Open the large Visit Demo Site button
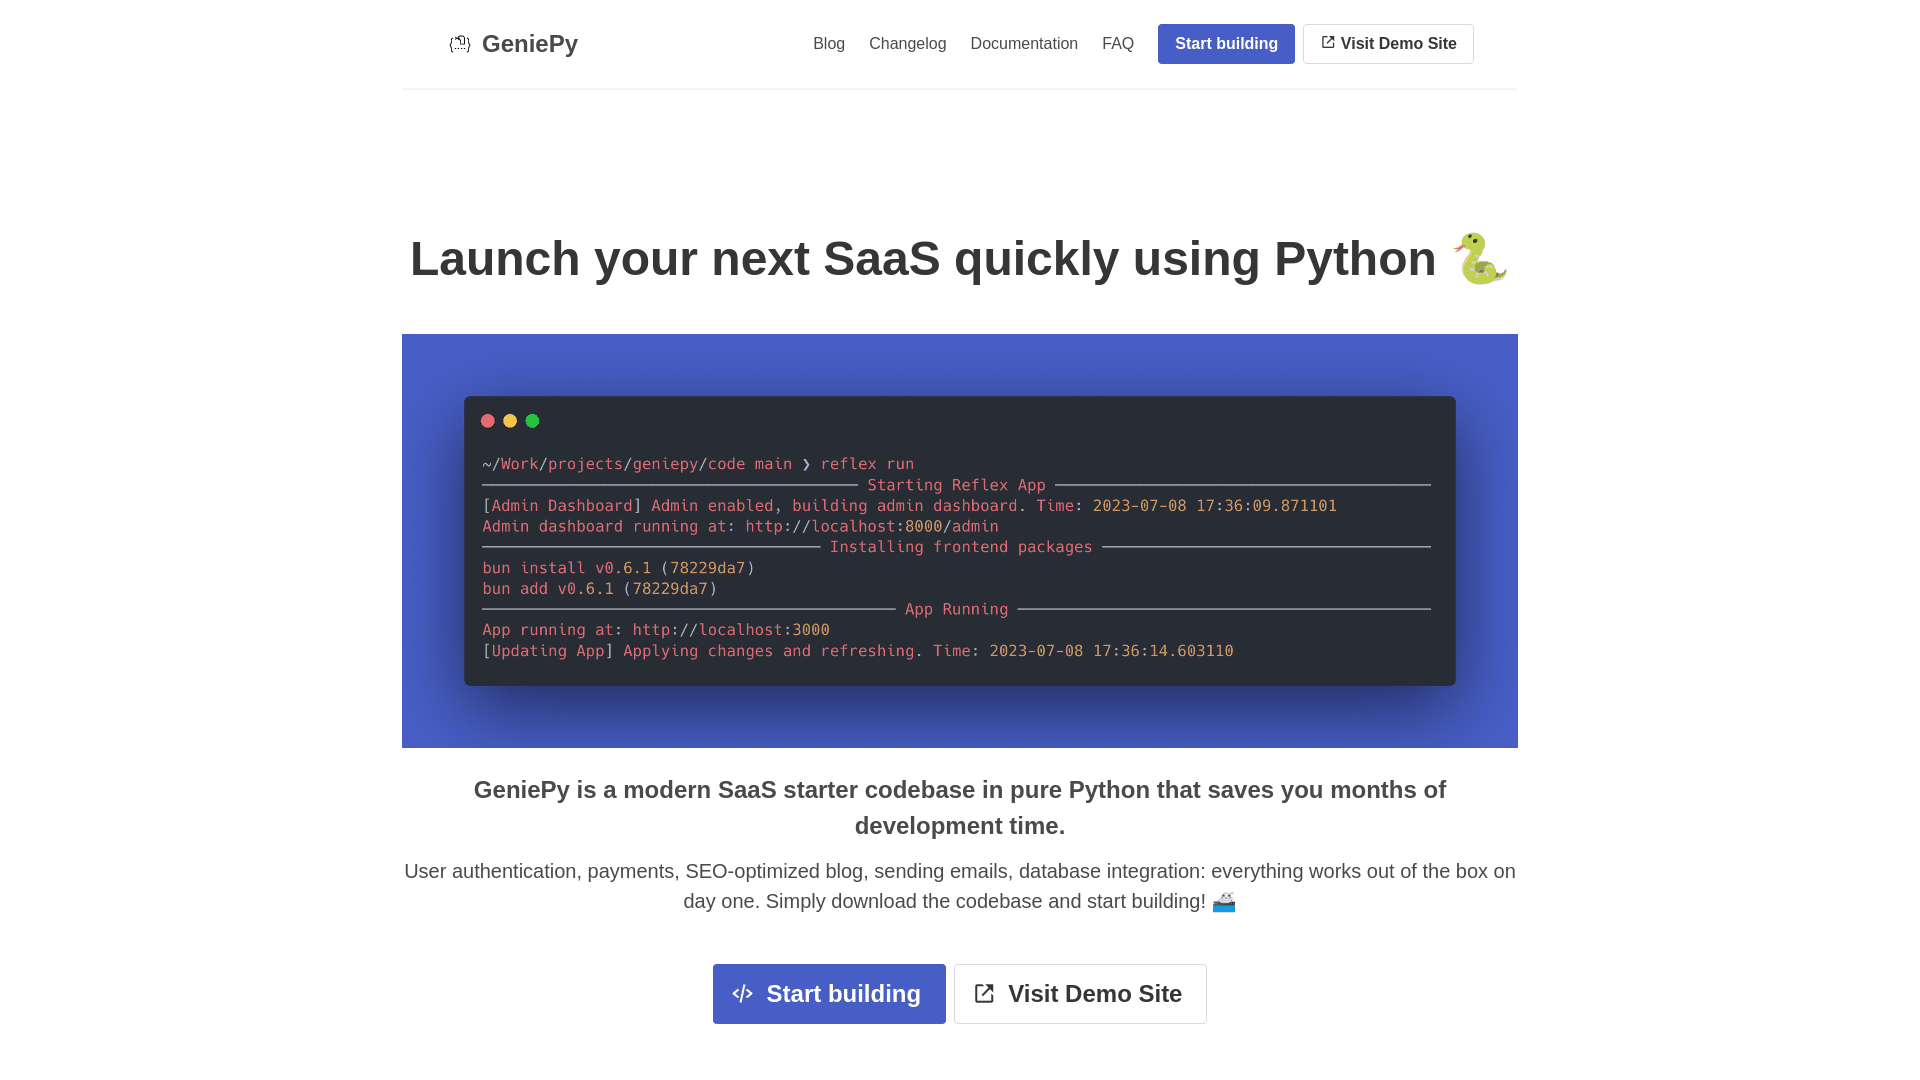1920x1080 pixels. [x=1094, y=994]
